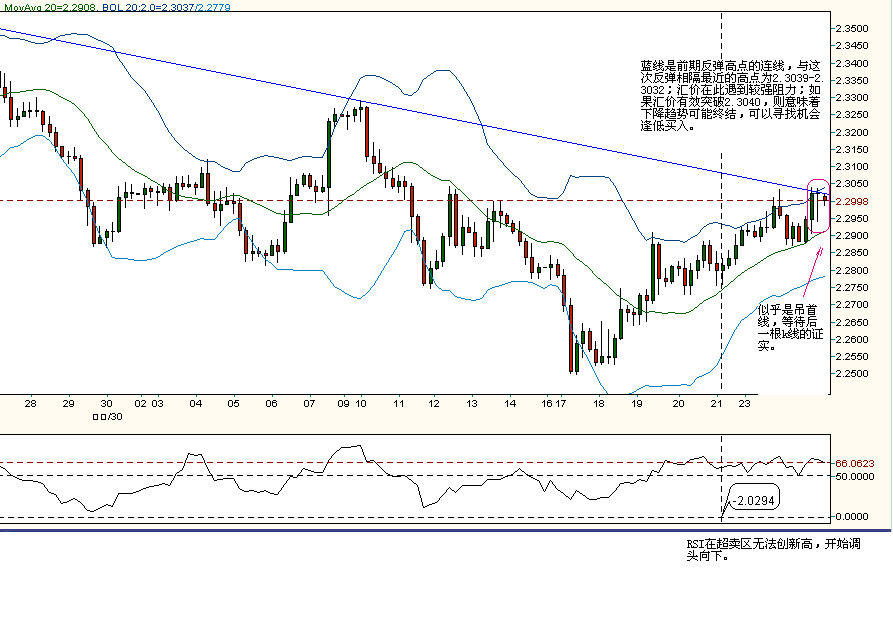This screenshot has height=623, width=893.
Task: Click date label 05 on time axis
Action: [x=233, y=404]
